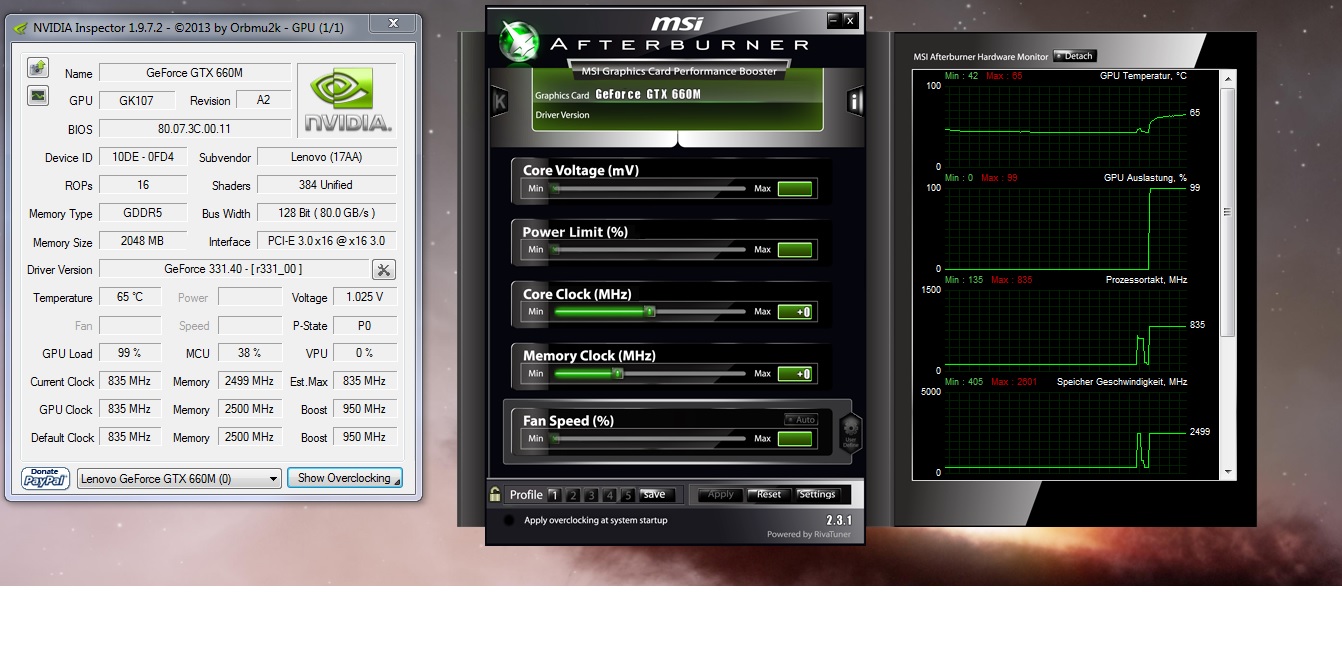This screenshot has width=1342, height=648.
Task: Adjust the Memory Clock slider handle
Action: pyautogui.click(x=618, y=374)
